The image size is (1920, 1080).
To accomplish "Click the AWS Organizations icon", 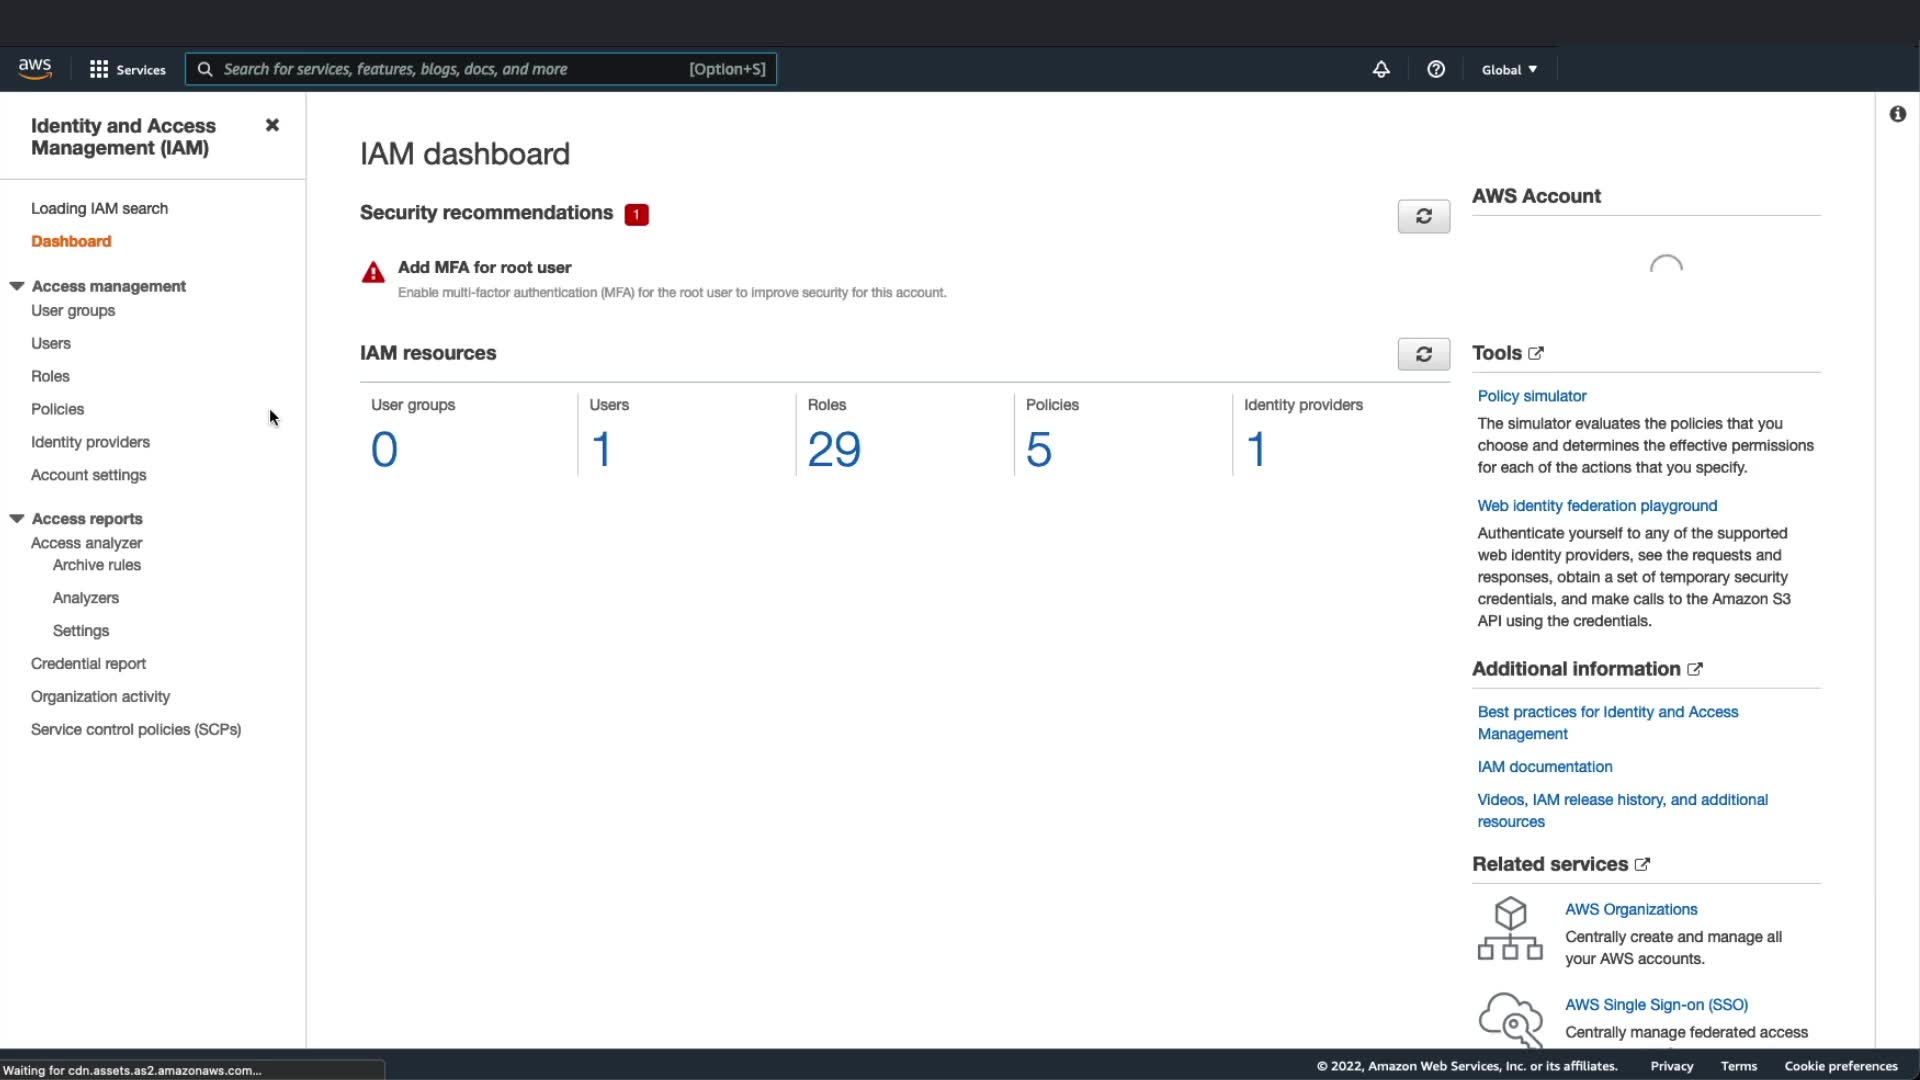I will pos(1510,929).
